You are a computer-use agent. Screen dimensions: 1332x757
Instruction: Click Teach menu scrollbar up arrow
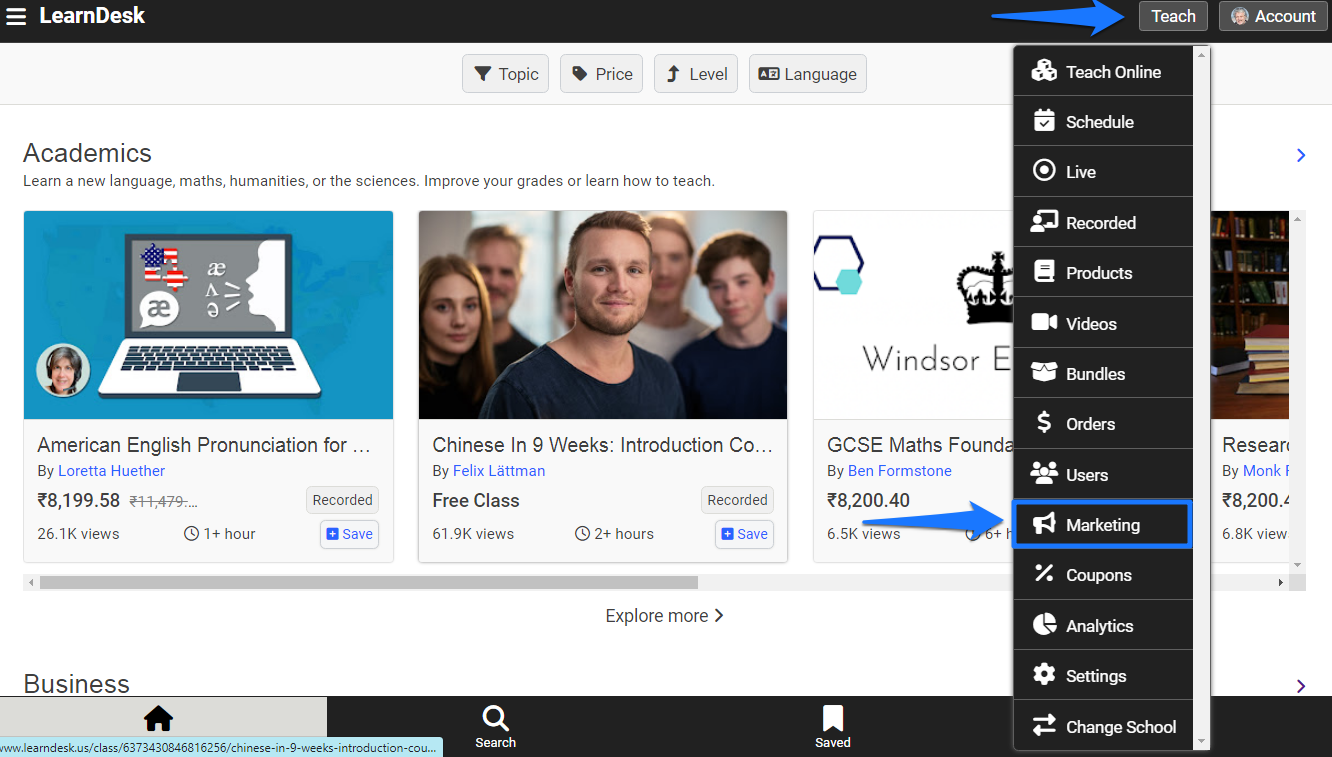coord(1201,54)
